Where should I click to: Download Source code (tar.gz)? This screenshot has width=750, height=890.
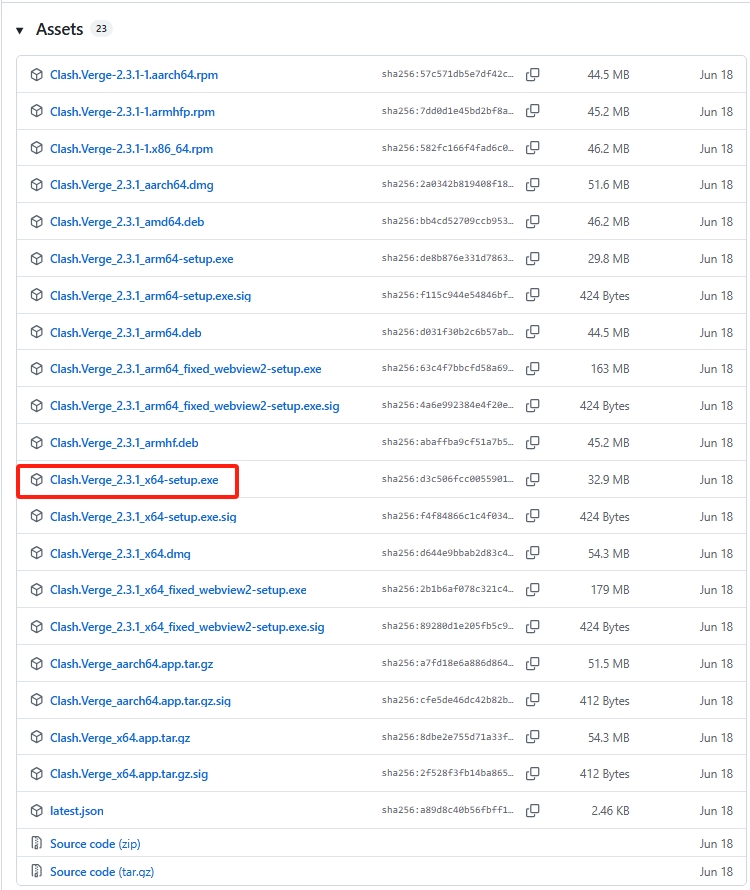(x=102, y=872)
